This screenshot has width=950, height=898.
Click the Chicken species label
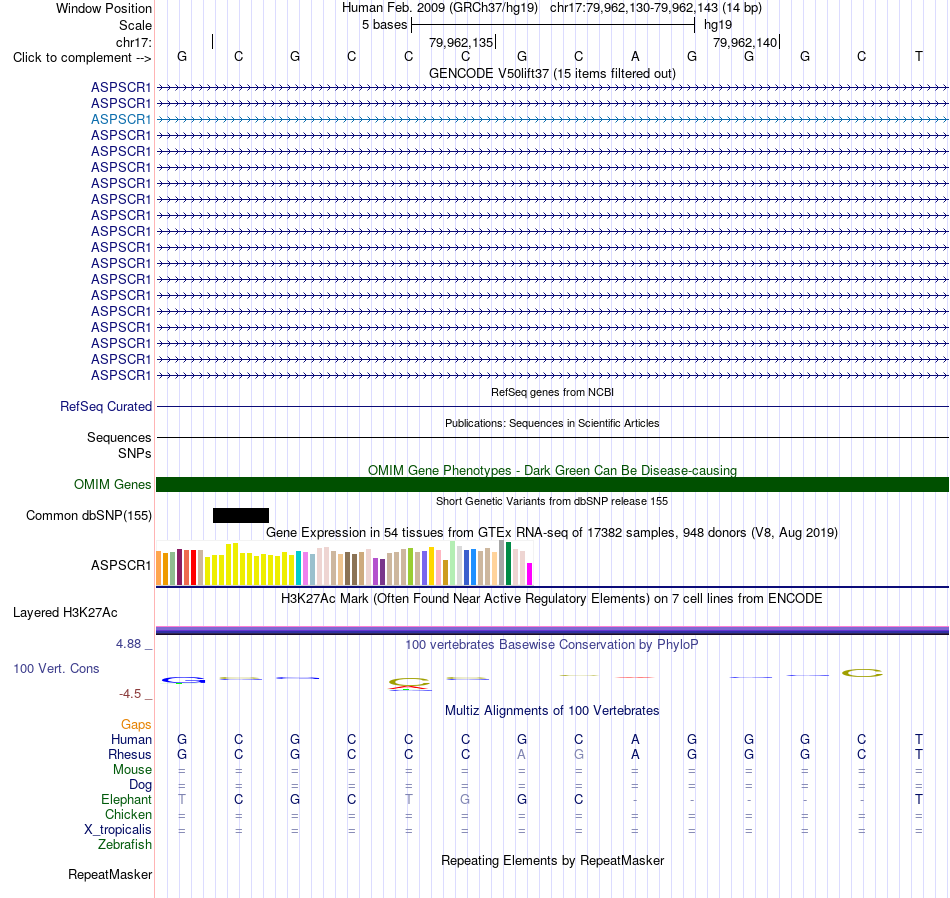pos(128,814)
